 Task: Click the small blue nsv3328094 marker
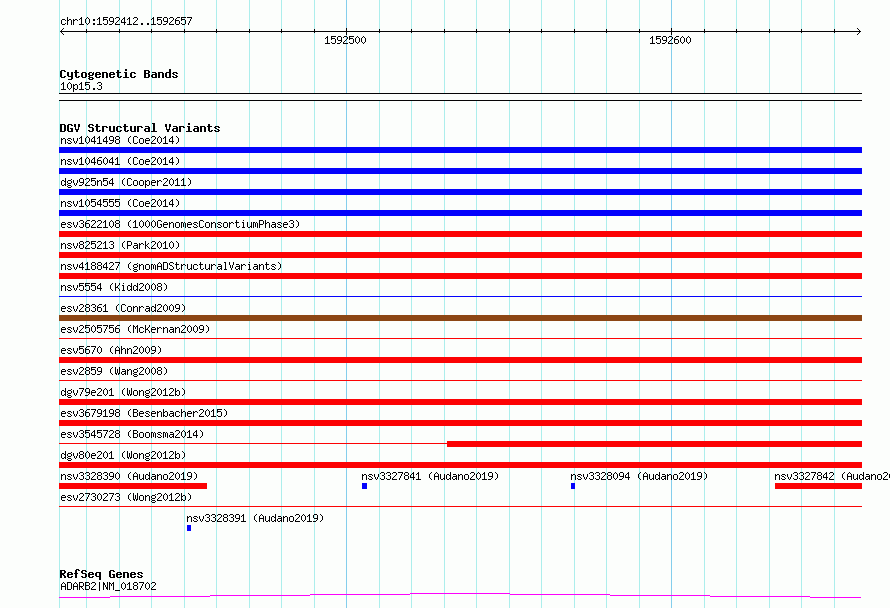[x=573, y=486]
